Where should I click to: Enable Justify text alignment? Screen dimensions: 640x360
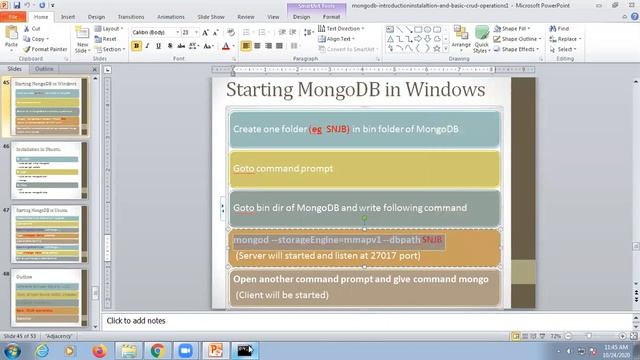click(279, 46)
